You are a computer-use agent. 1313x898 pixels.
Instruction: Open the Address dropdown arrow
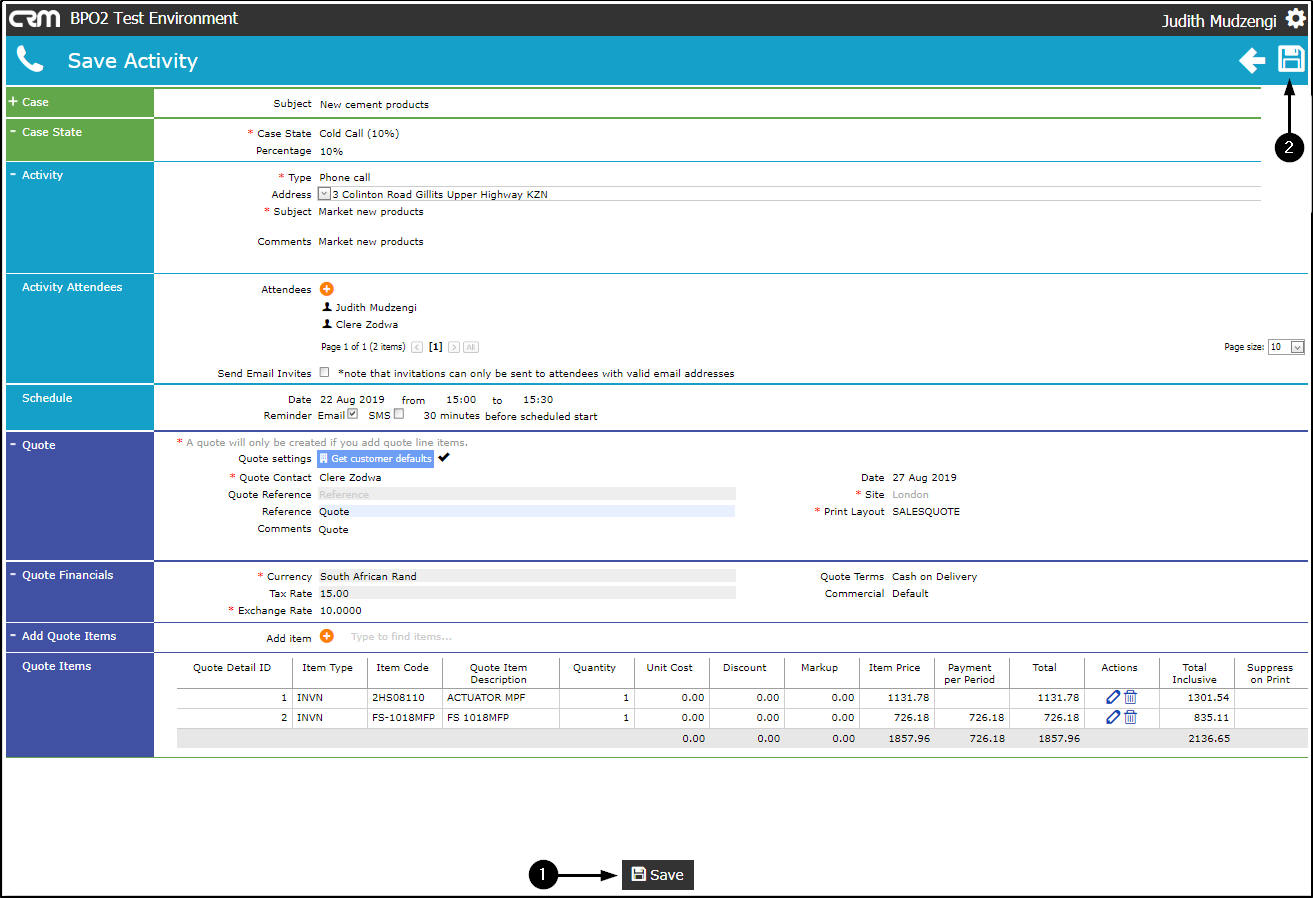pyautogui.click(x=324, y=194)
